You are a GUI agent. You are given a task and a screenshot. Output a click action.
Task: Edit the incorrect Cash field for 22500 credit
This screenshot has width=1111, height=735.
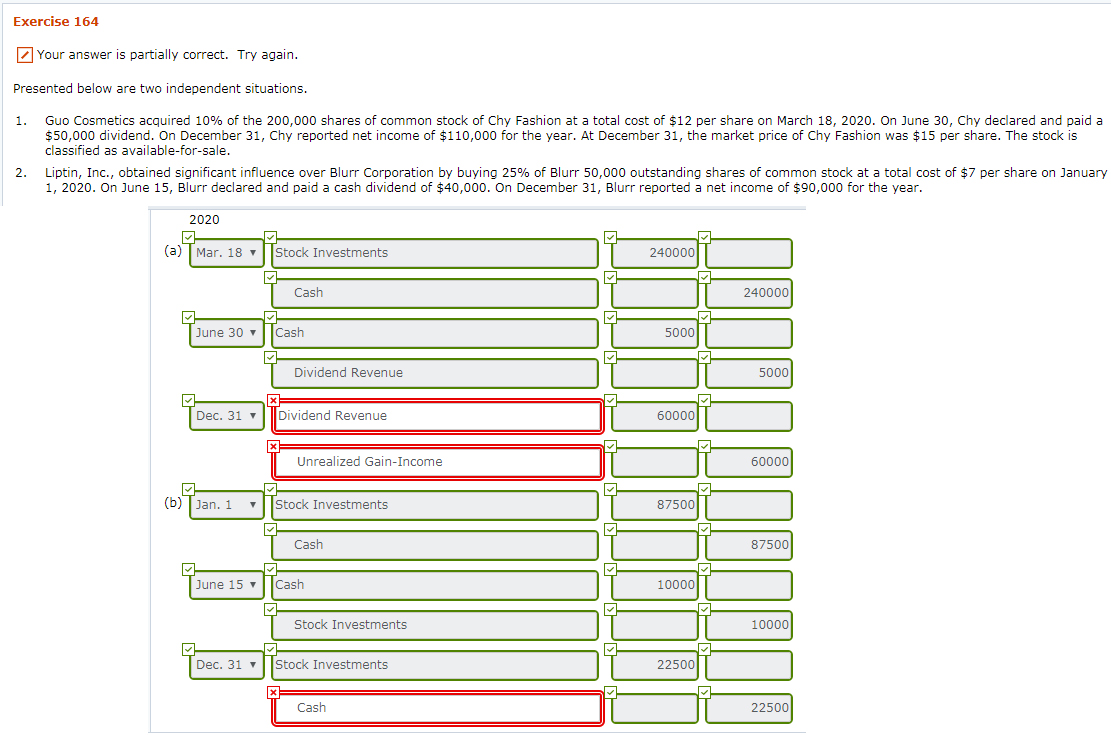pos(437,708)
